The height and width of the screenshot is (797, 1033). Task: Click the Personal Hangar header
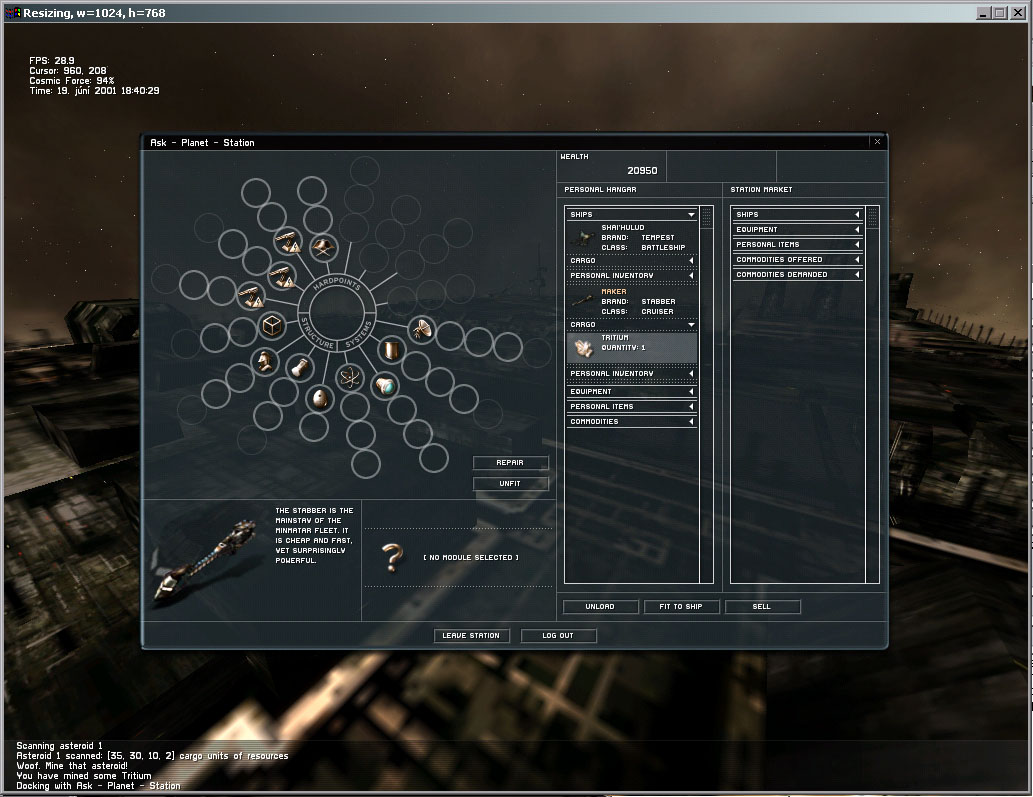pos(600,190)
